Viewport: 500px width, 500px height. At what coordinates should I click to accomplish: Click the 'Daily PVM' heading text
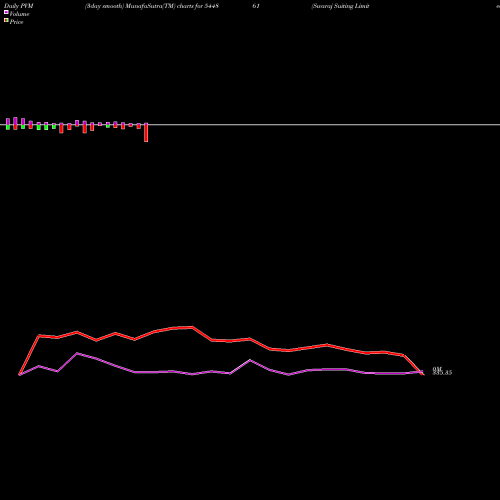coord(19,6)
